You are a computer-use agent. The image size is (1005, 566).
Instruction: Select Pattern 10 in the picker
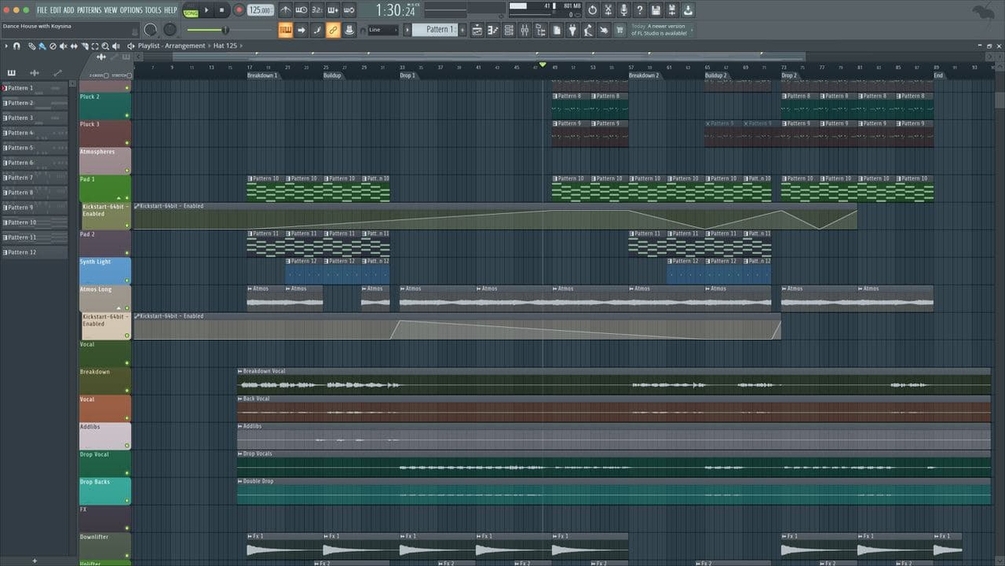(x=35, y=222)
